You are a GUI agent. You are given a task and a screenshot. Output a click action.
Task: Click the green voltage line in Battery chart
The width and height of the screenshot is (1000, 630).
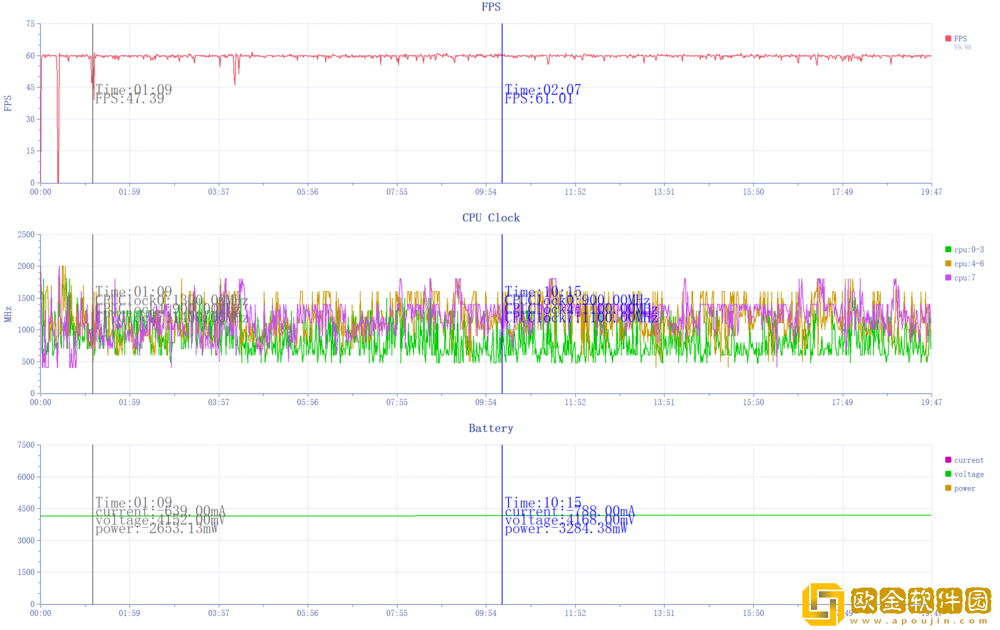pos(300,516)
